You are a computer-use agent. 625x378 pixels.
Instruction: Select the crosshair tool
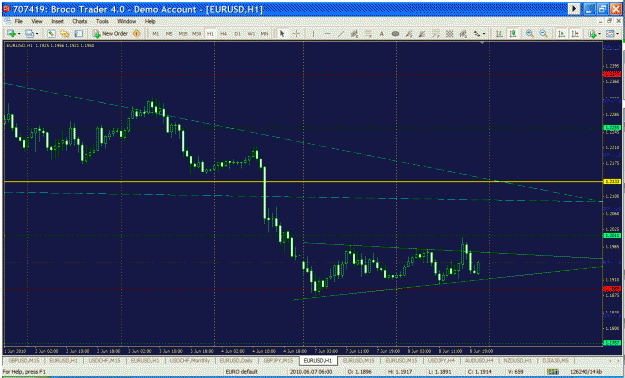pos(296,34)
